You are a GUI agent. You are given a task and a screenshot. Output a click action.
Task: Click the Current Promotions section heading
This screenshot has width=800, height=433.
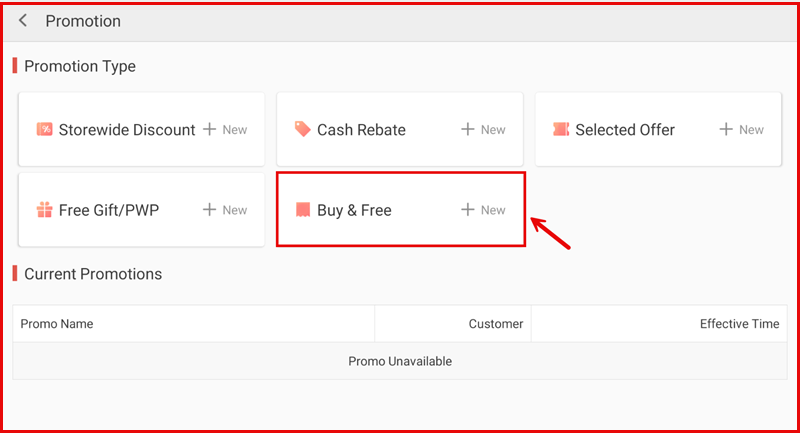point(93,274)
